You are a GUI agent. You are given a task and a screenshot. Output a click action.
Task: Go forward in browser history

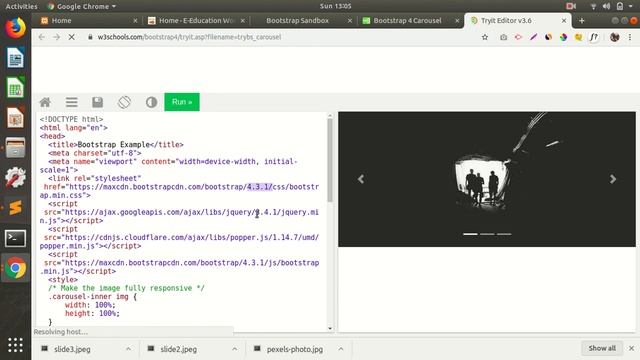(x=56, y=37)
